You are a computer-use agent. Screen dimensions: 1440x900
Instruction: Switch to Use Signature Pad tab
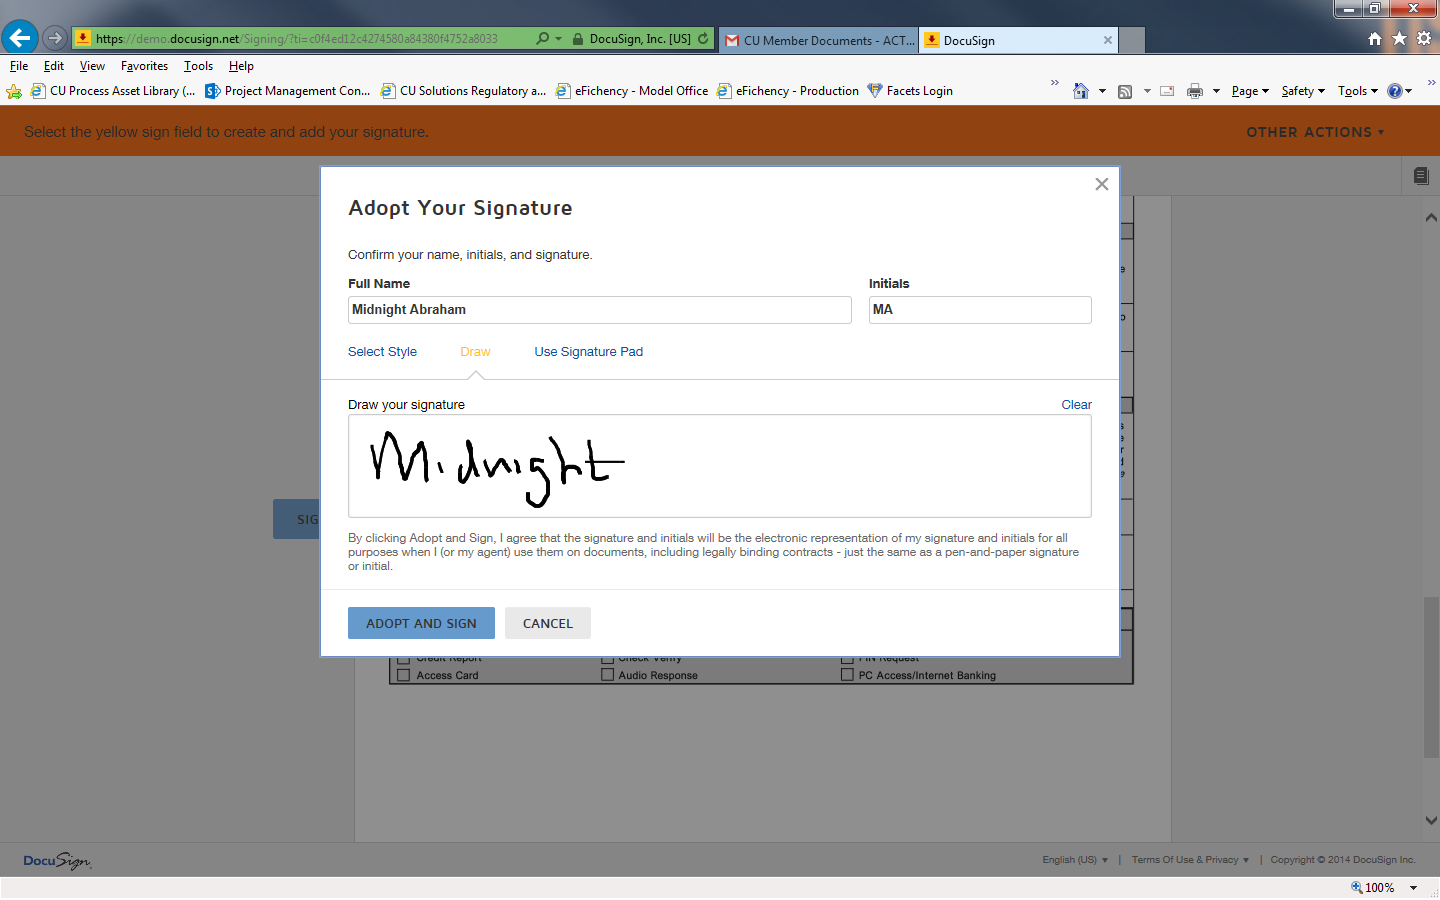point(589,352)
